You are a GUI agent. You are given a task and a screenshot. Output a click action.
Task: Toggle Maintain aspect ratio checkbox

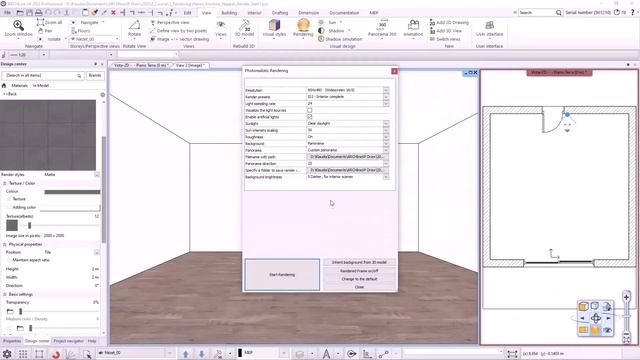pos(9,260)
